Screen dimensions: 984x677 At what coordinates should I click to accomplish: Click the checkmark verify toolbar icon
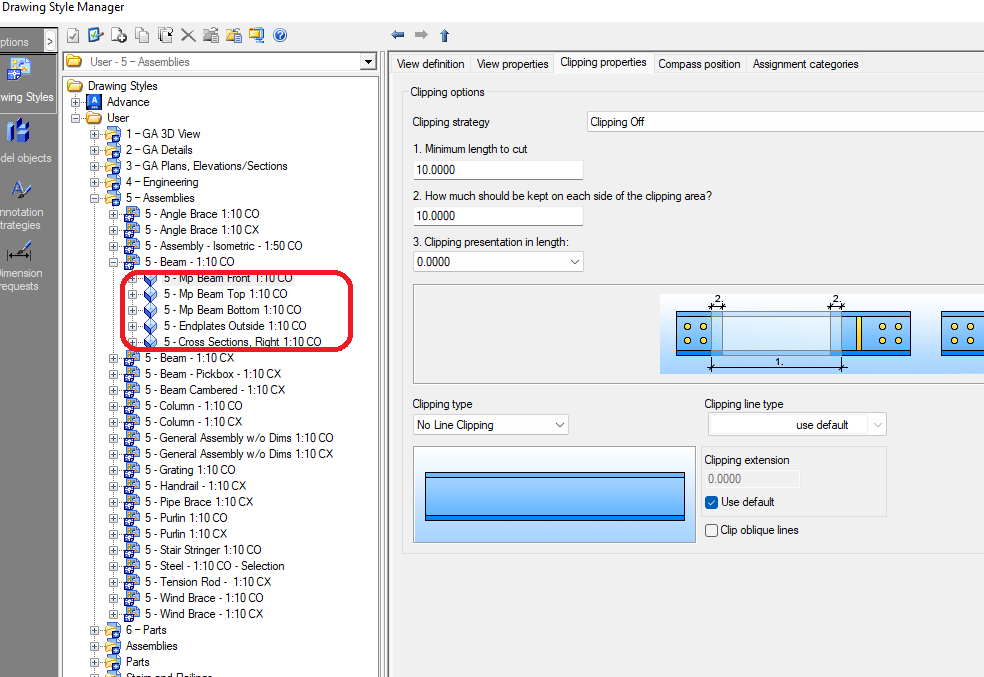[x=94, y=35]
